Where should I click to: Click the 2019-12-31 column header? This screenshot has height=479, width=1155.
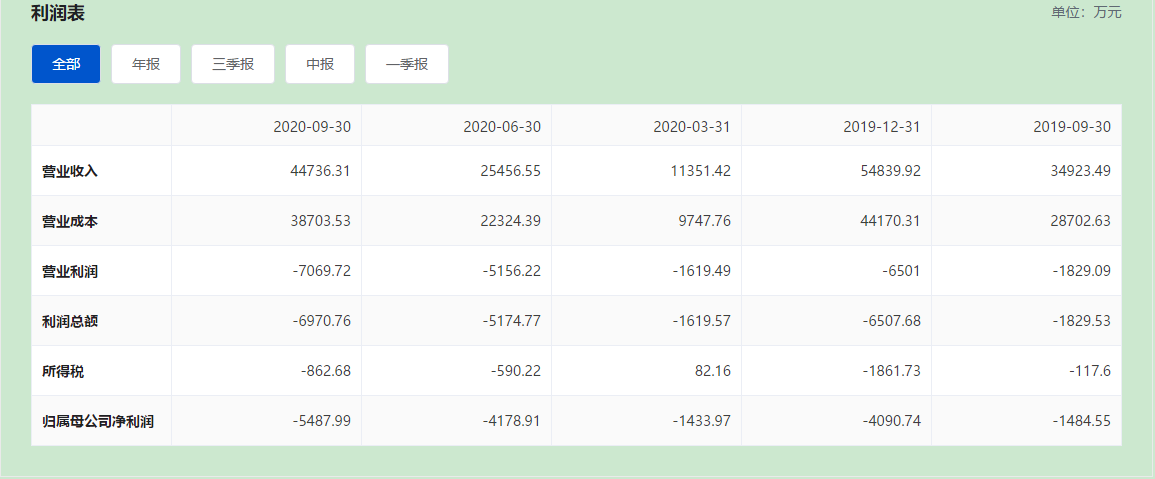pyautogui.click(x=882, y=127)
